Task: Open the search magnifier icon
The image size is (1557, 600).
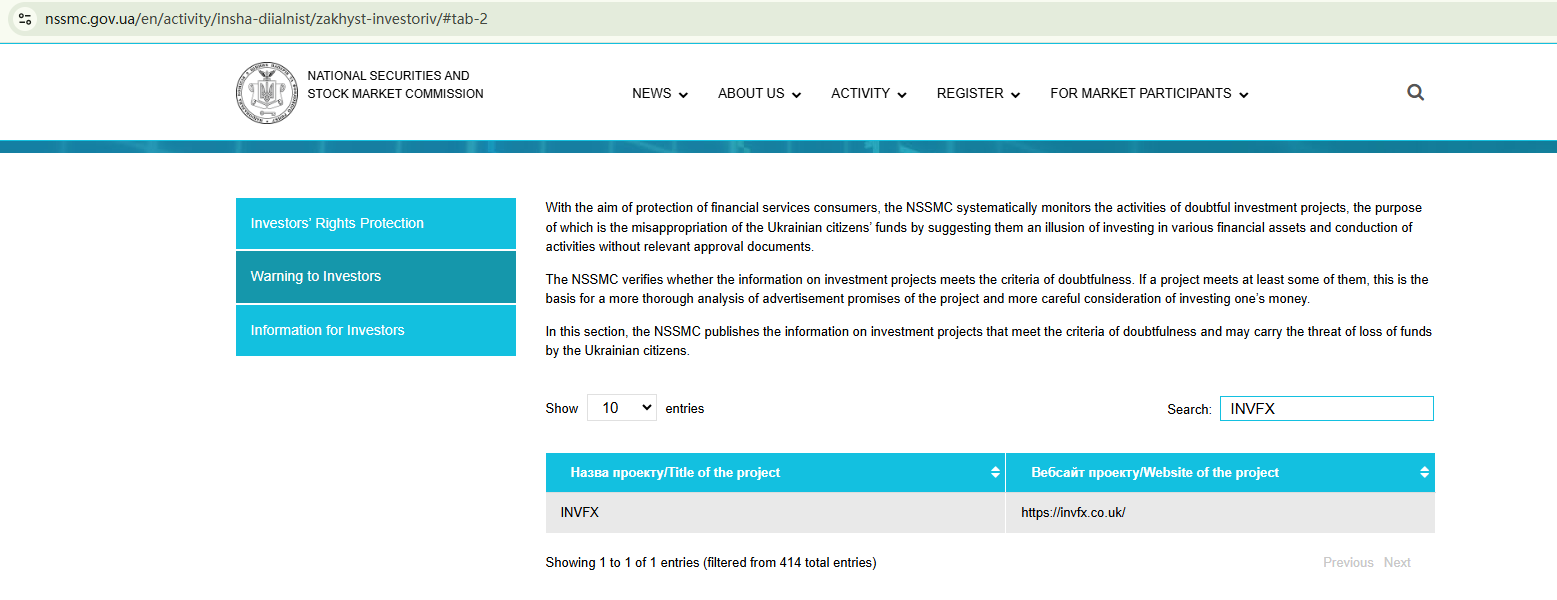Action: tap(1415, 93)
